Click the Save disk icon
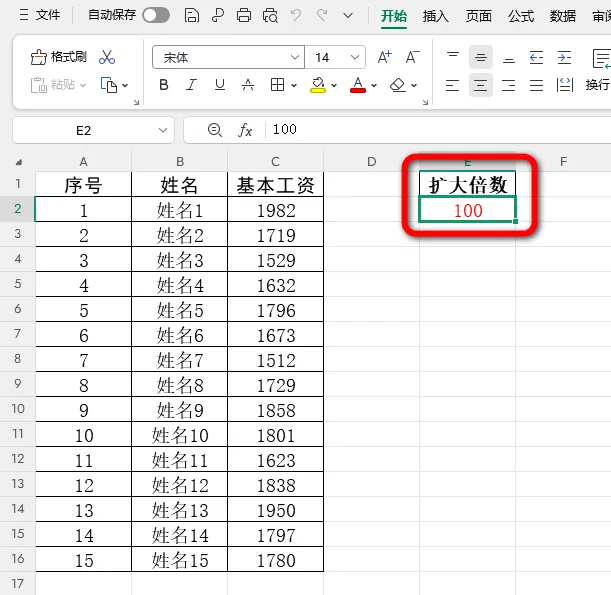The width and height of the screenshot is (611, 595). 192,16
